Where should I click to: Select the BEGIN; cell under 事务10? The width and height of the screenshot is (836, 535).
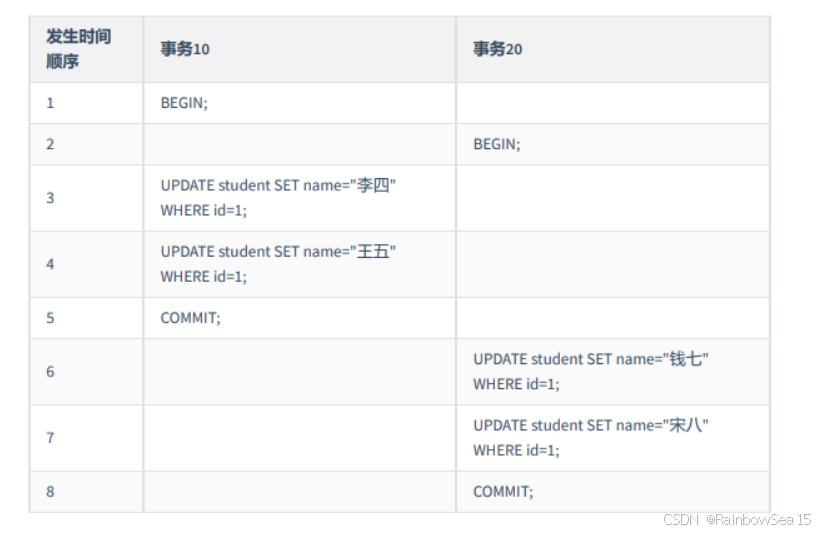[184, 103]
